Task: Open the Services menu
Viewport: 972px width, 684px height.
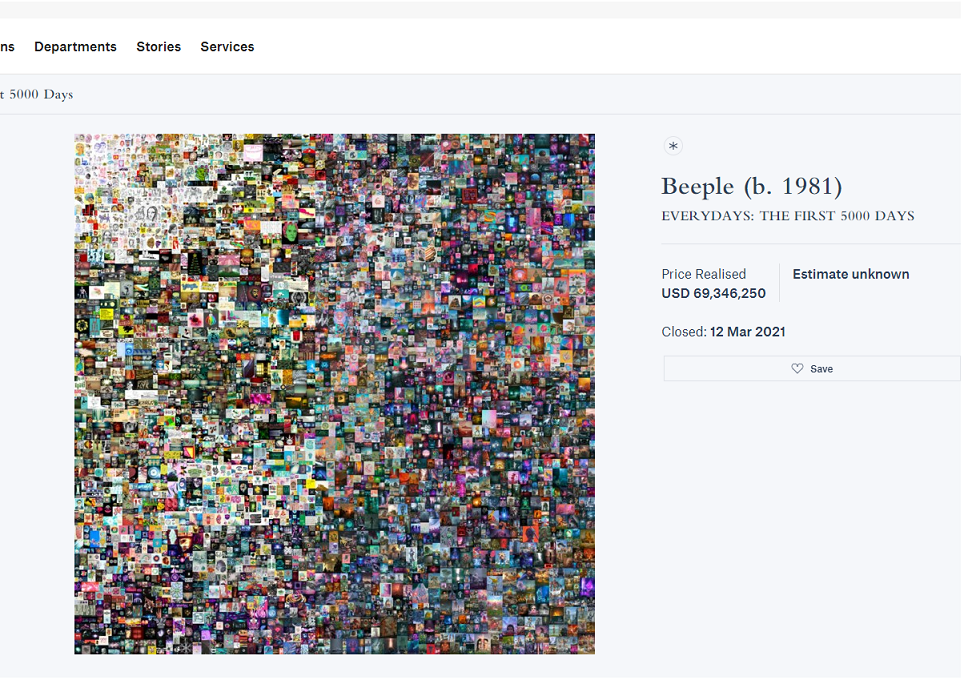Action: click(x=227, y=47)
